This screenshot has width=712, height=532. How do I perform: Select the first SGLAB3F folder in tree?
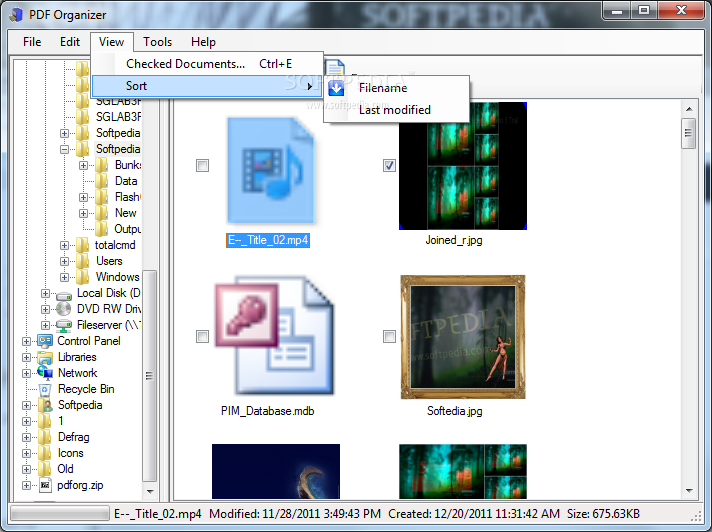118,102
